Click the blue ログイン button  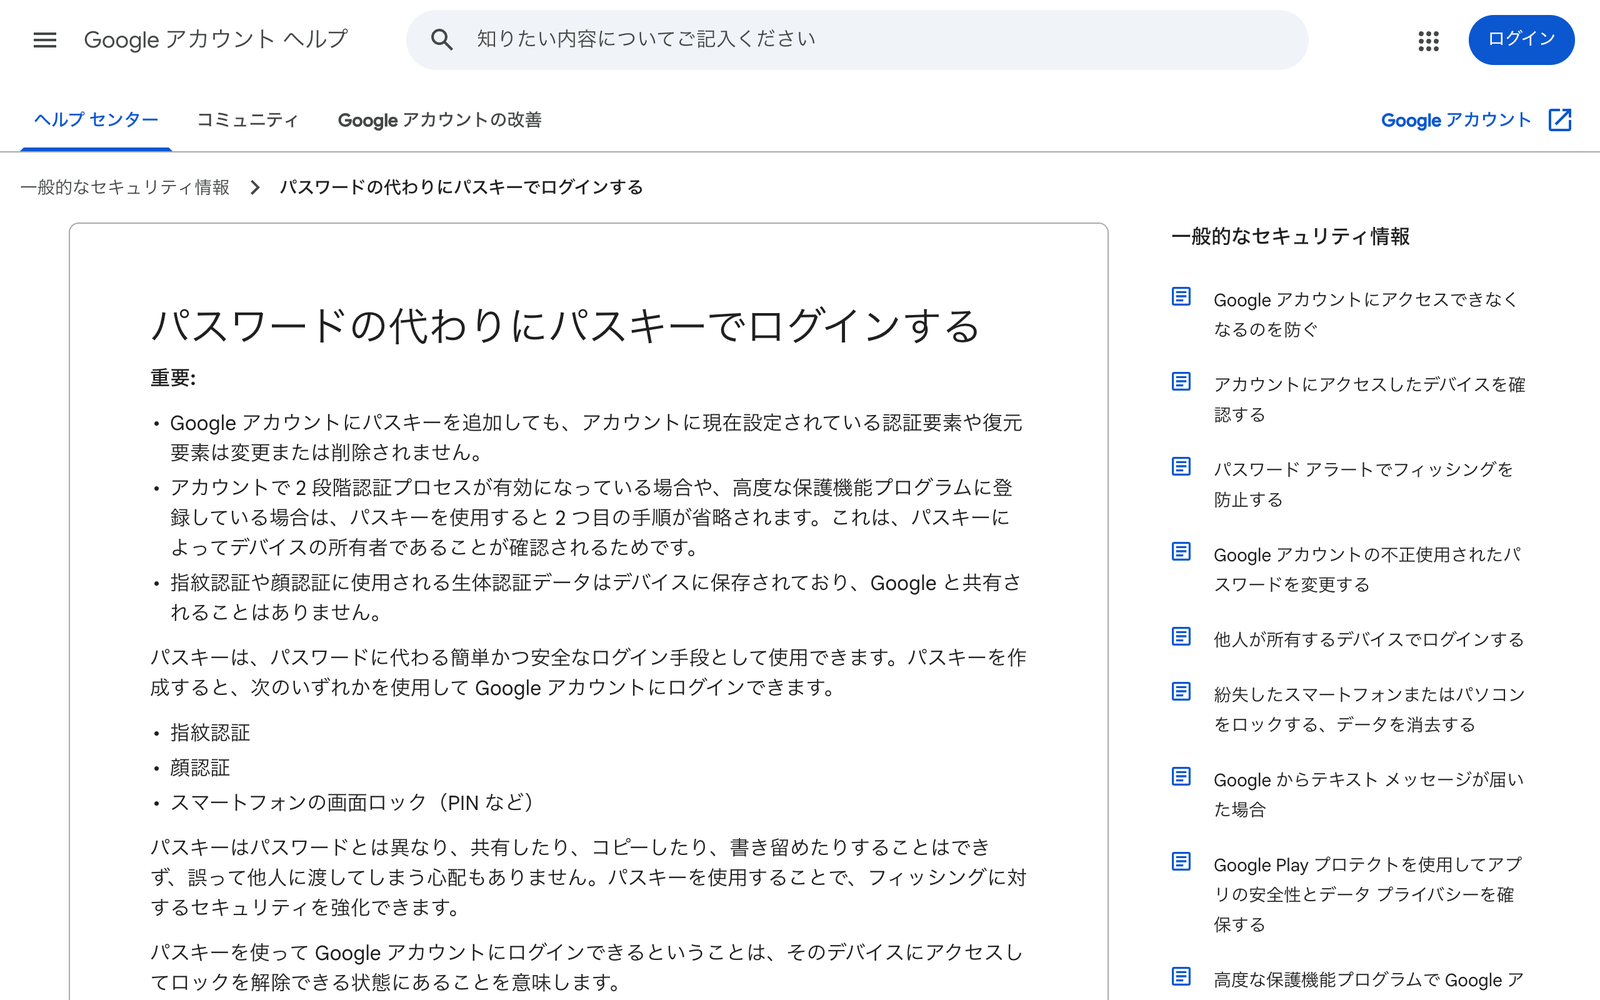(x=1521, y=40)
